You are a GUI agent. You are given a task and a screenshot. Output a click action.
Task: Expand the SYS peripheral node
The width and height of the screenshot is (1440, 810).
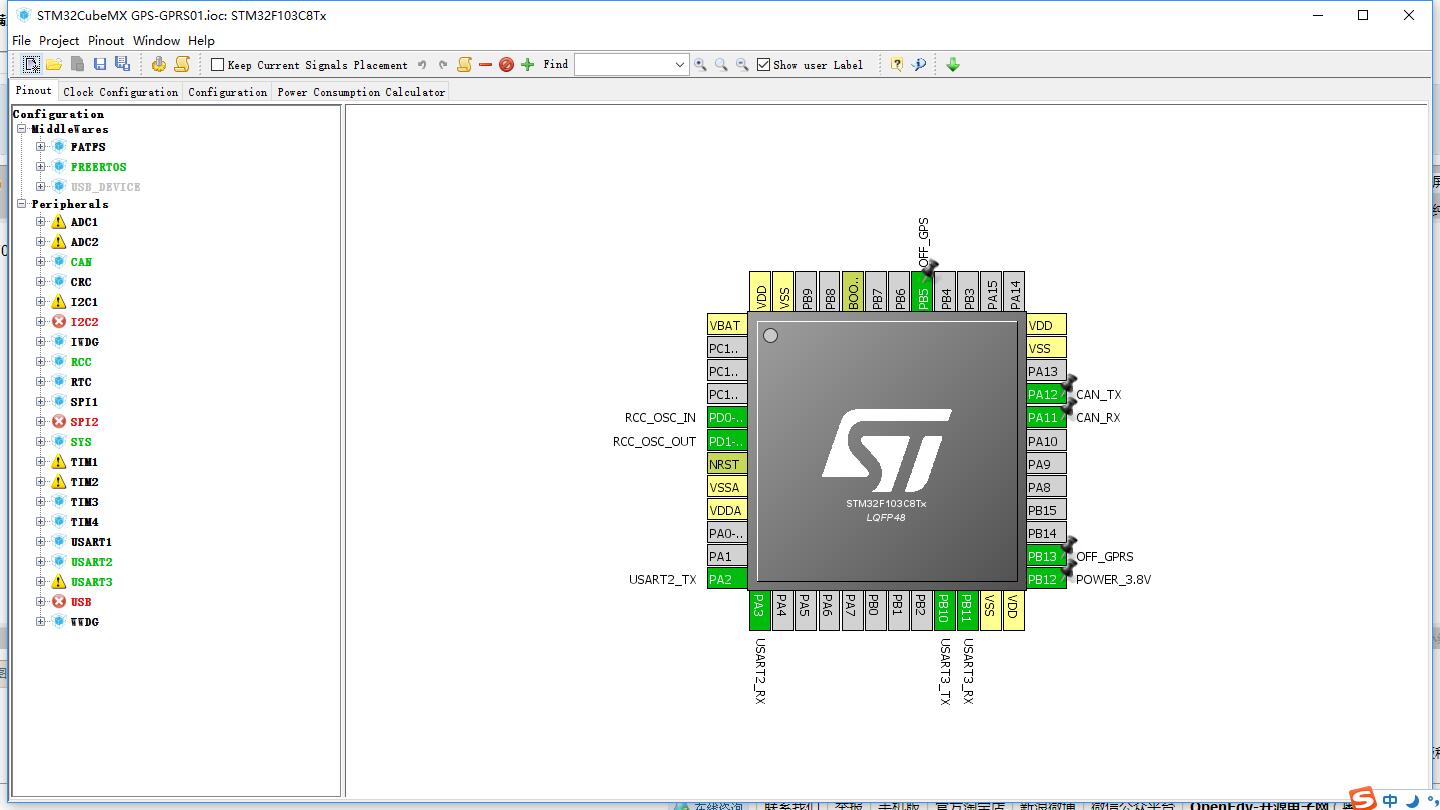coord(41,442)
